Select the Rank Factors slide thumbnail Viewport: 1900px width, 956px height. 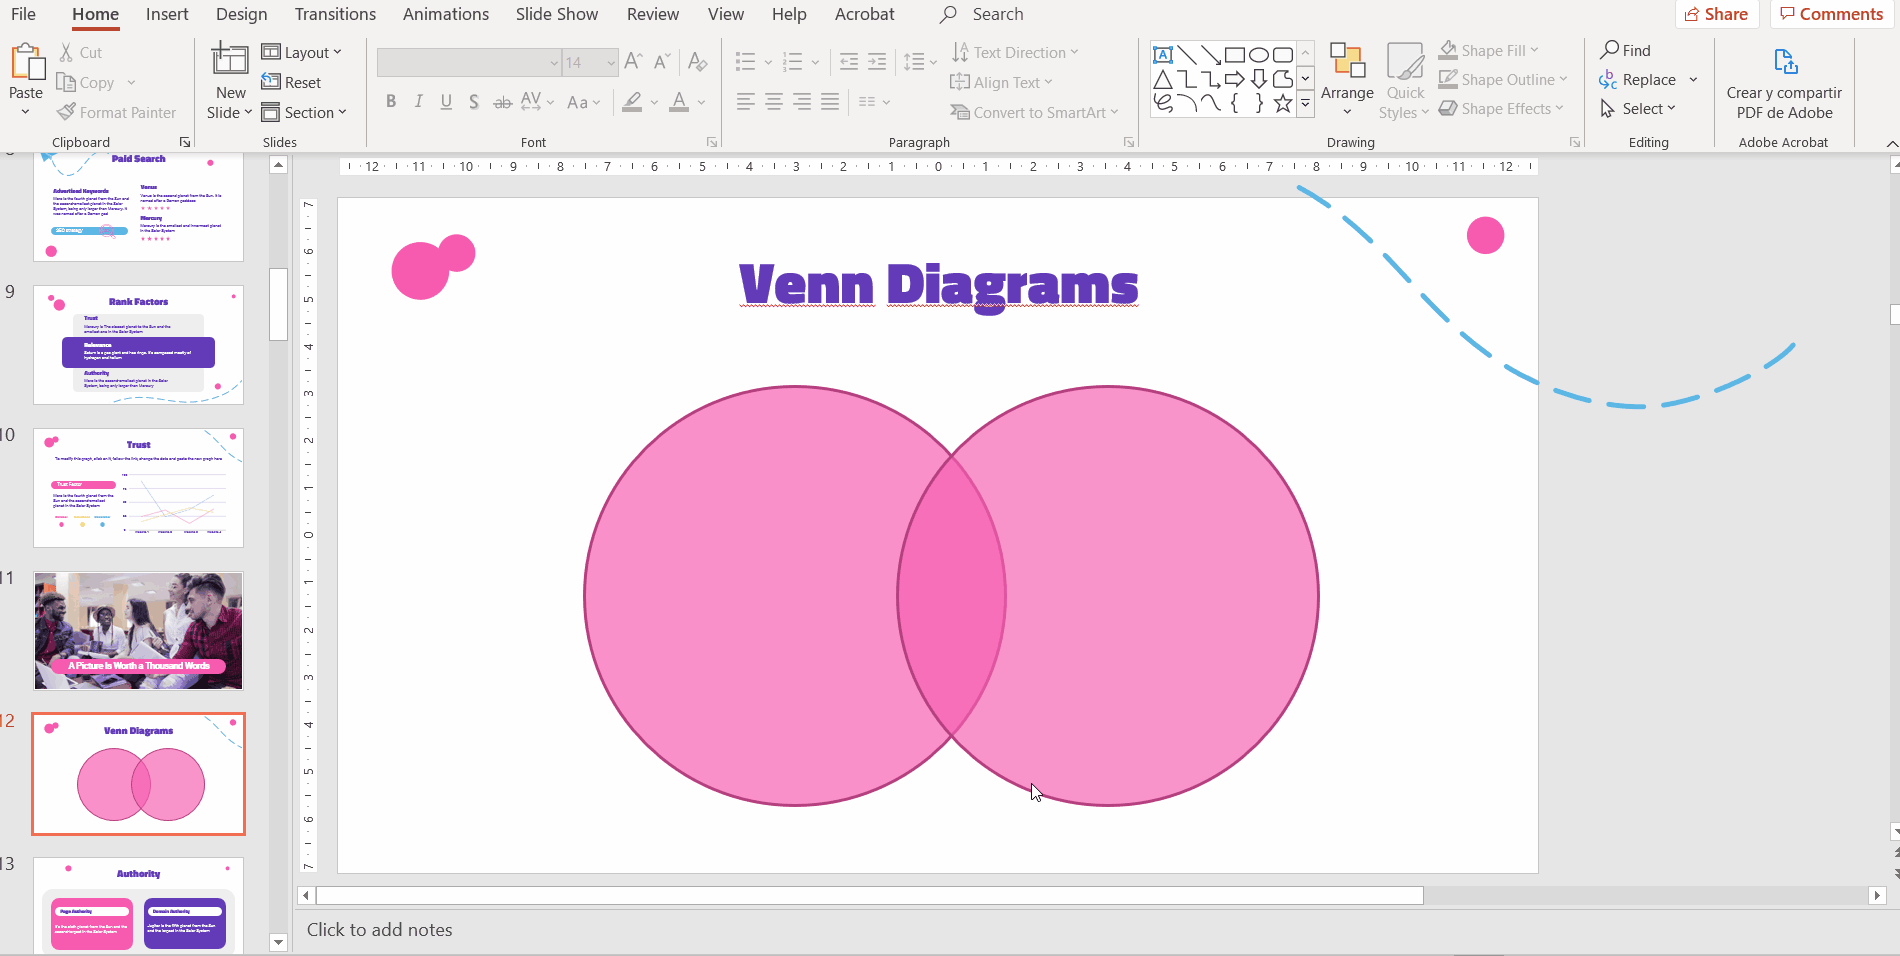coord(138,345)
